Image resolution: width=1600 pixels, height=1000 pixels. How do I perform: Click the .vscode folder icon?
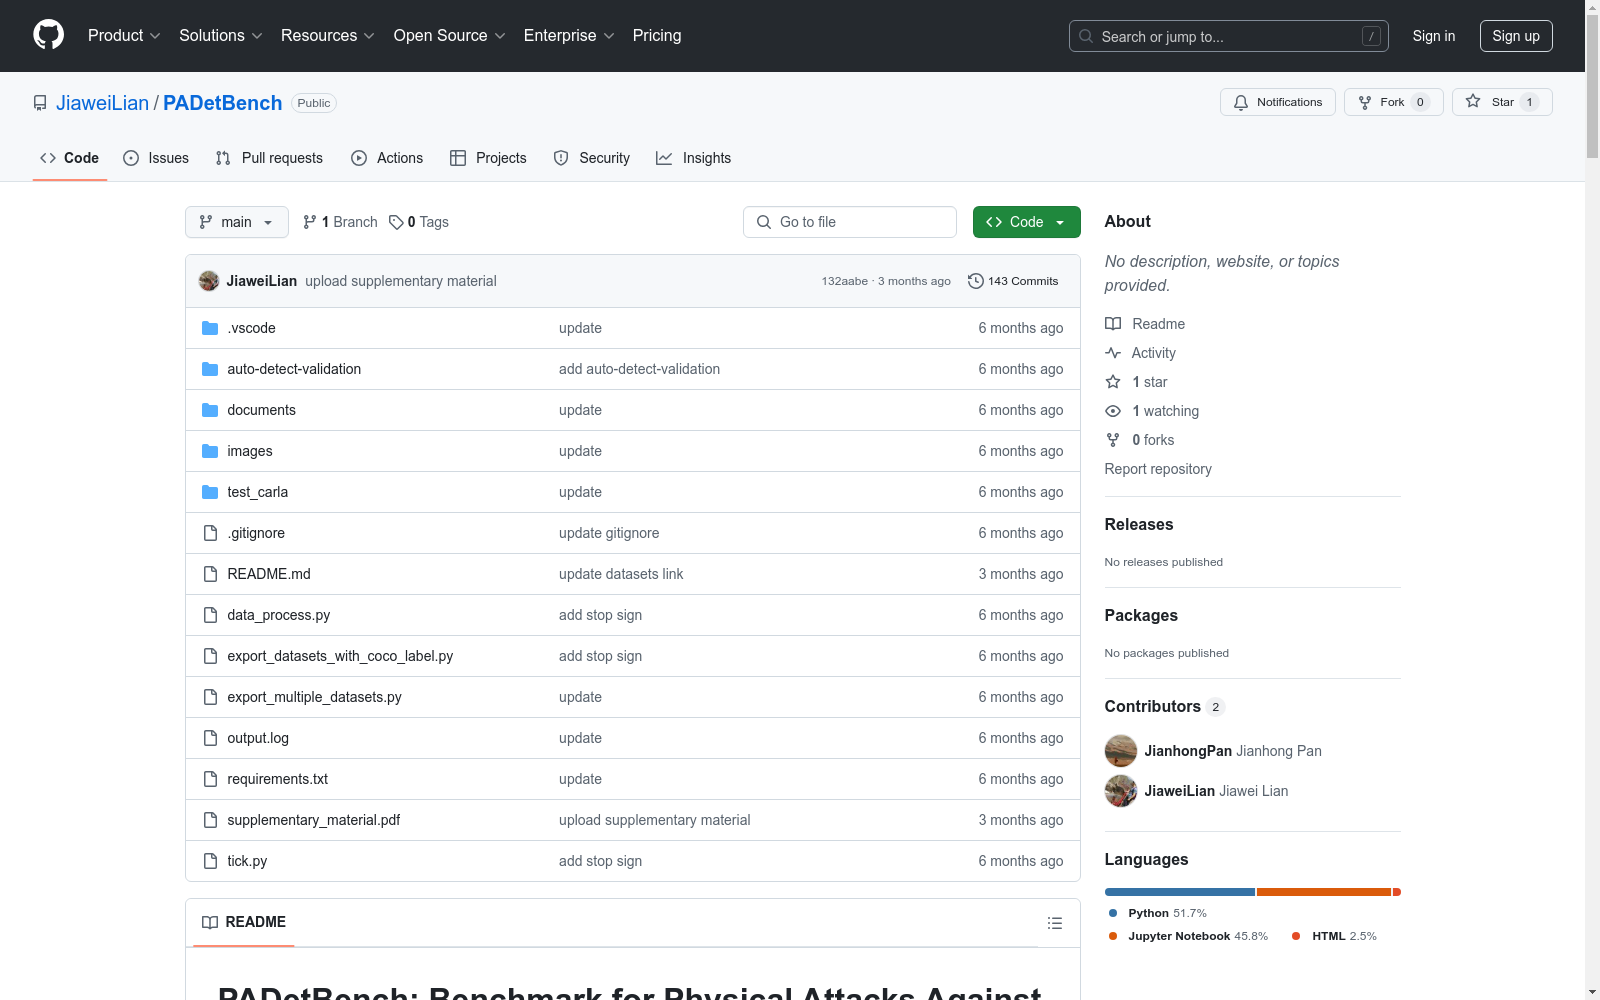210,328
